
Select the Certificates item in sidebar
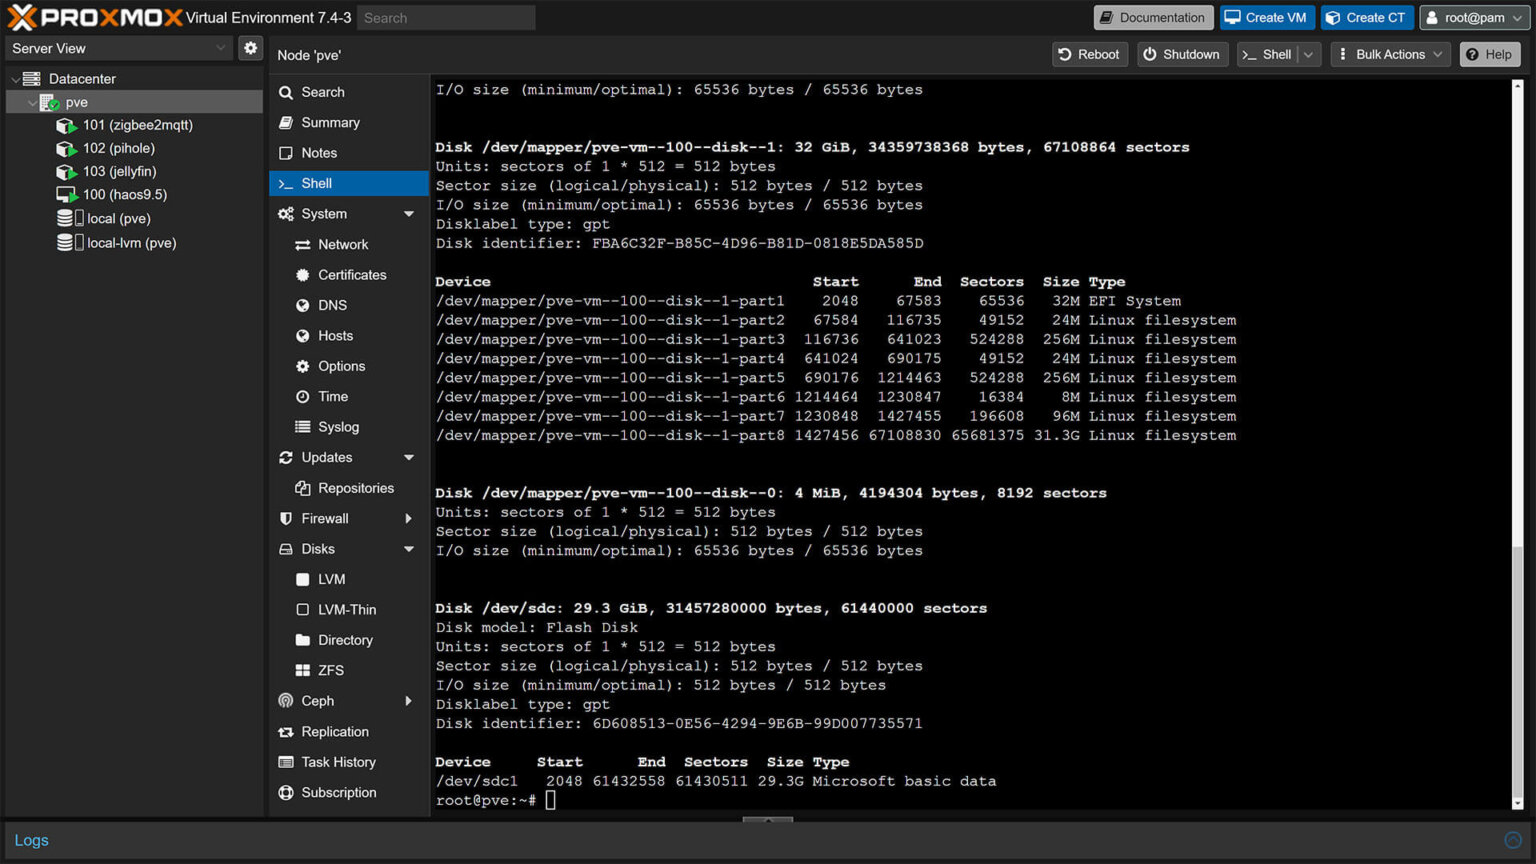(351, 274)
